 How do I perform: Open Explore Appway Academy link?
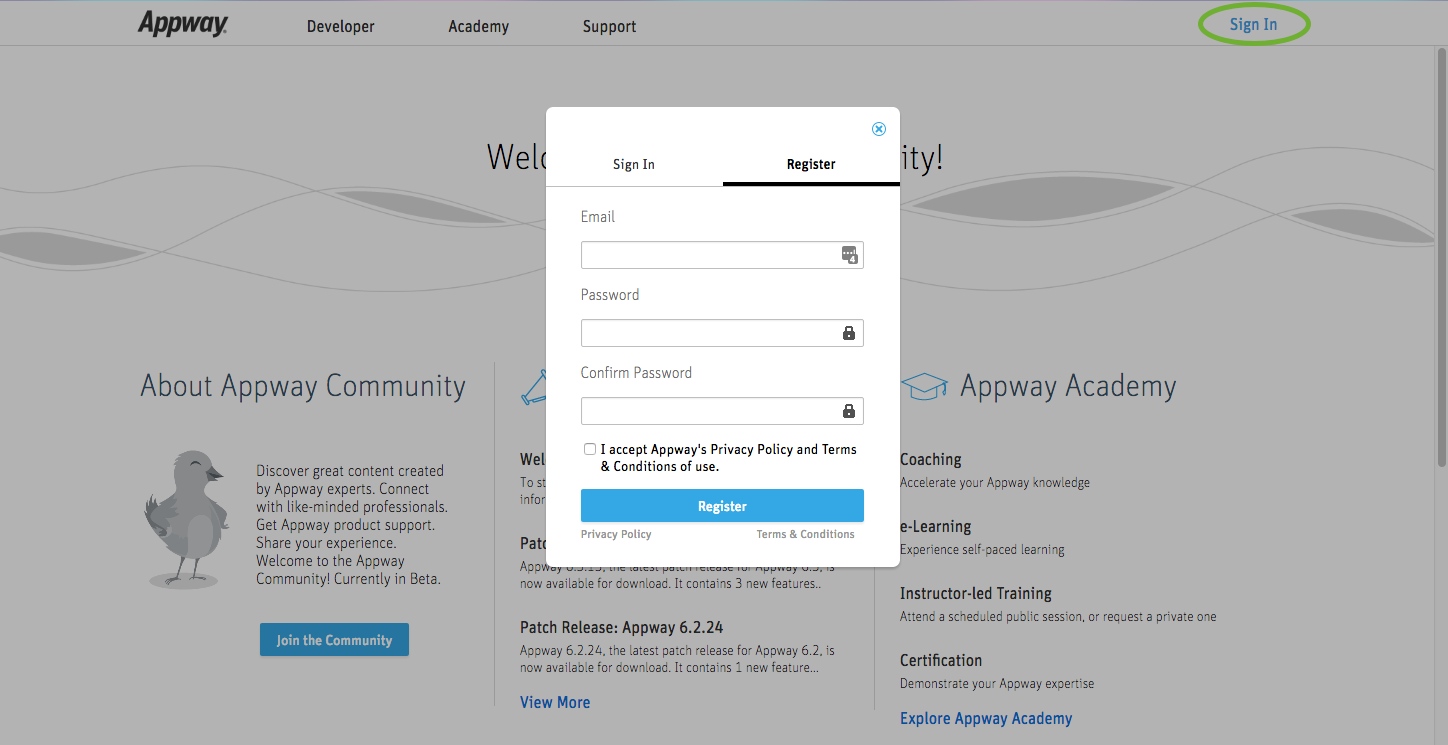coord(986,718)
